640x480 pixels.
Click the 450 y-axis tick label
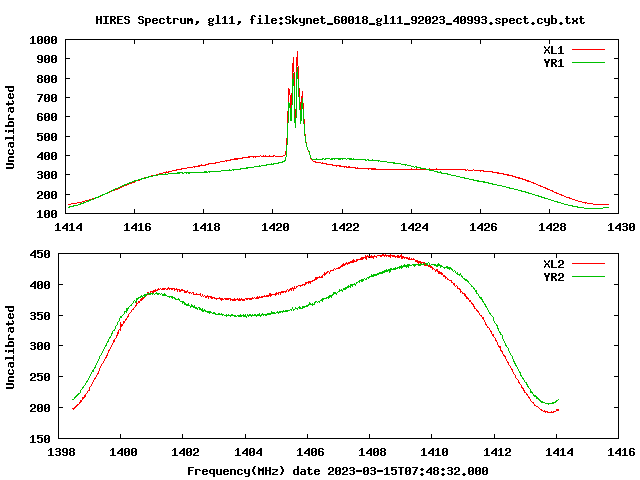pos(40,254)
